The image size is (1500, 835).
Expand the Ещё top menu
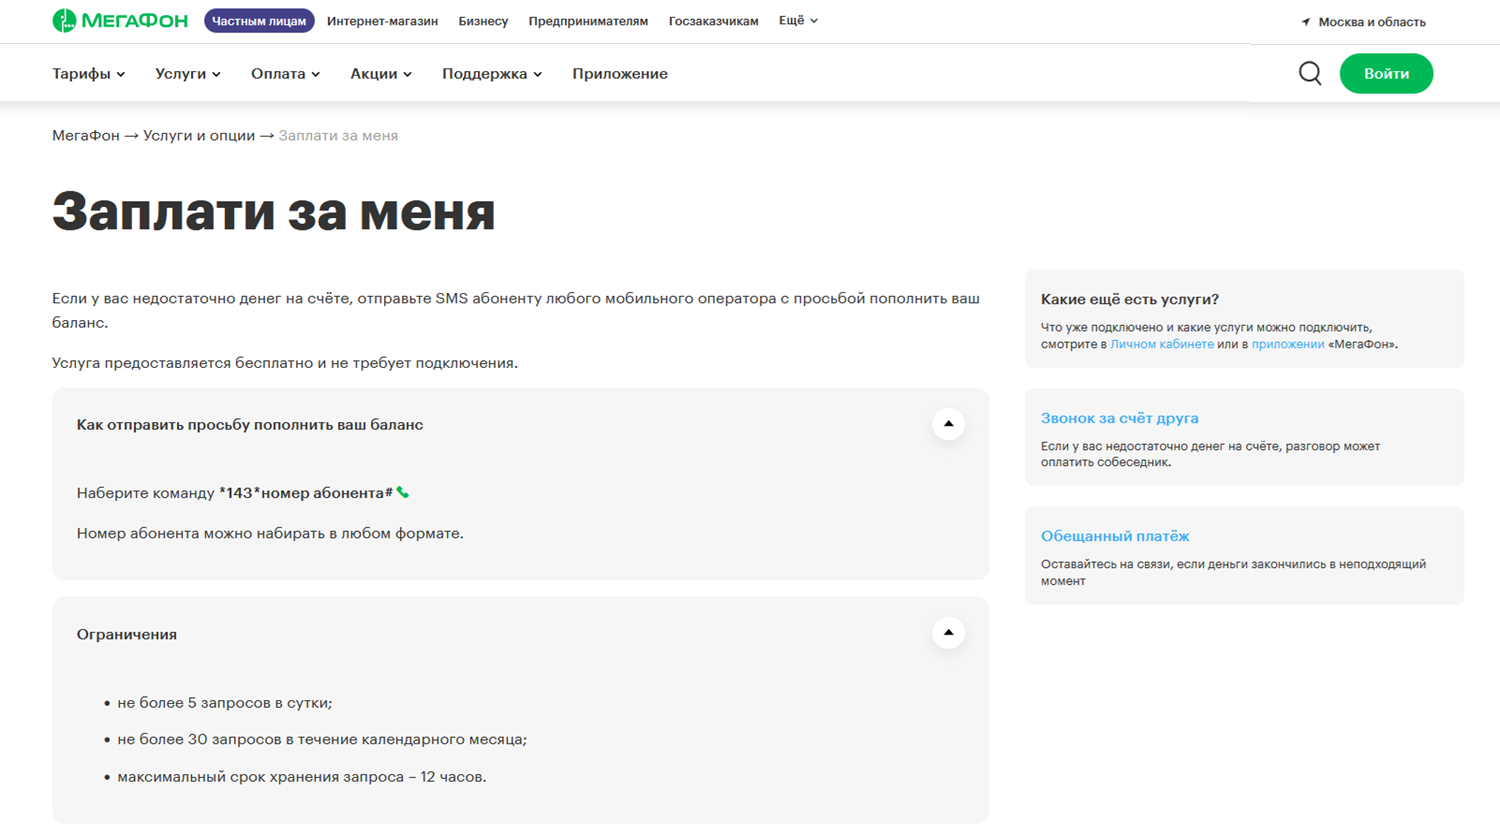[798, 21]
